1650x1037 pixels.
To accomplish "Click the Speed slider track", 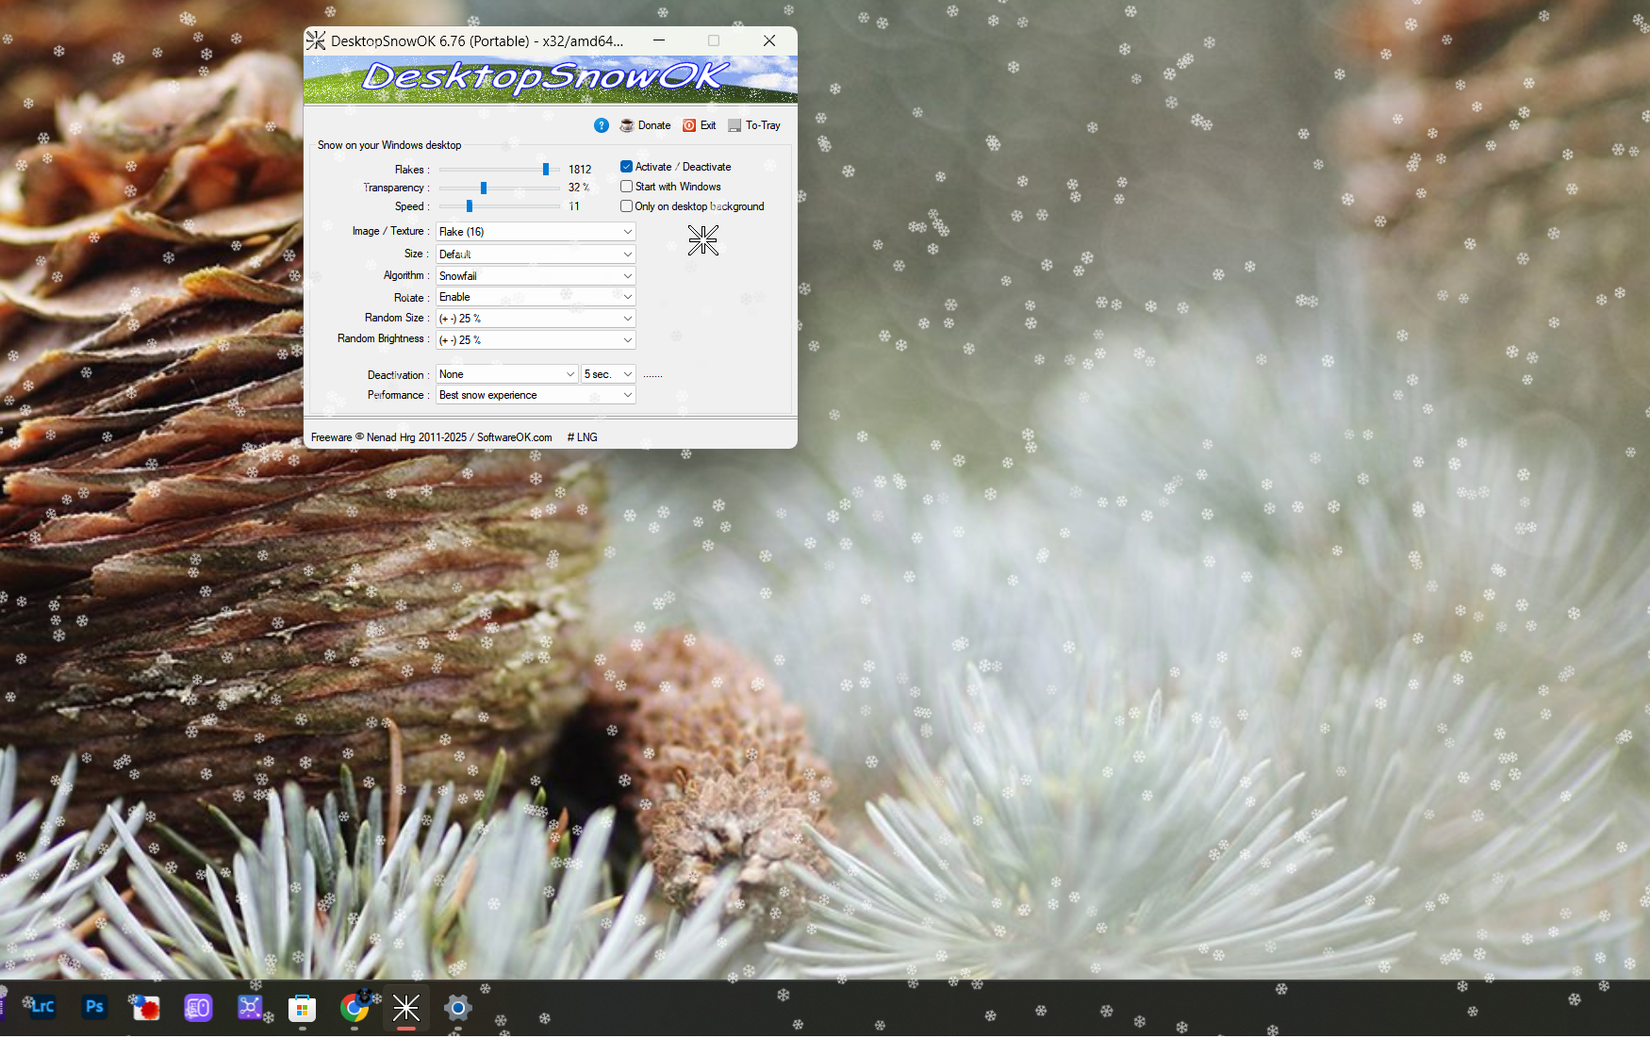I will click(x=499, y=206).
